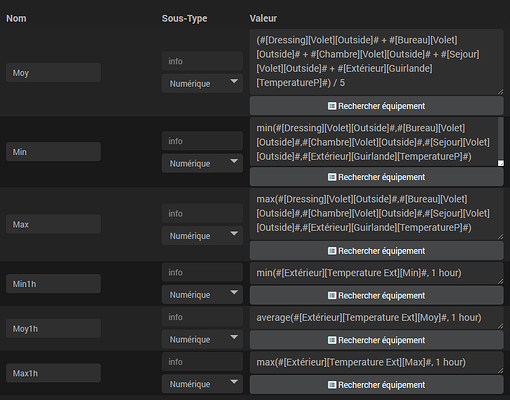This screenshot has width=510, height=400.
Task: Click Rechercher équipement for the Moy1h command
Action: point(376,340)
